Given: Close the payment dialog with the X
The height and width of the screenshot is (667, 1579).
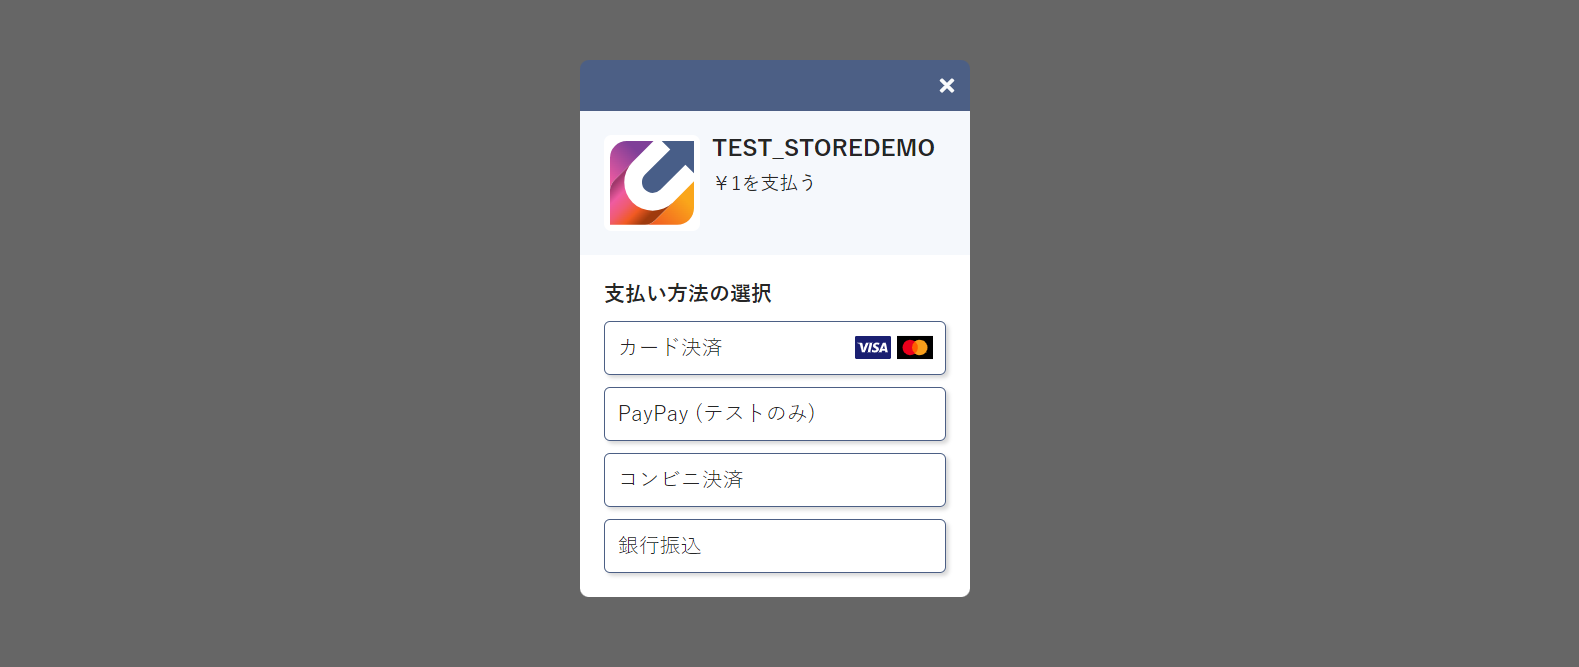Looking at the screenshot, I should tap(946, 86).
